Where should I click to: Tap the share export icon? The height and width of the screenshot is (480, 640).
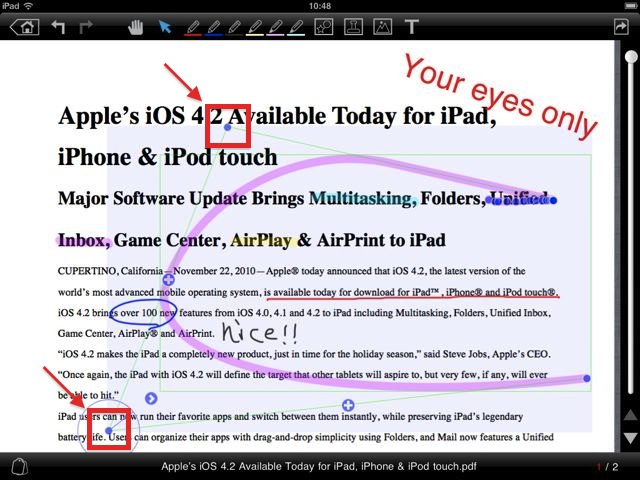[621, 27]
